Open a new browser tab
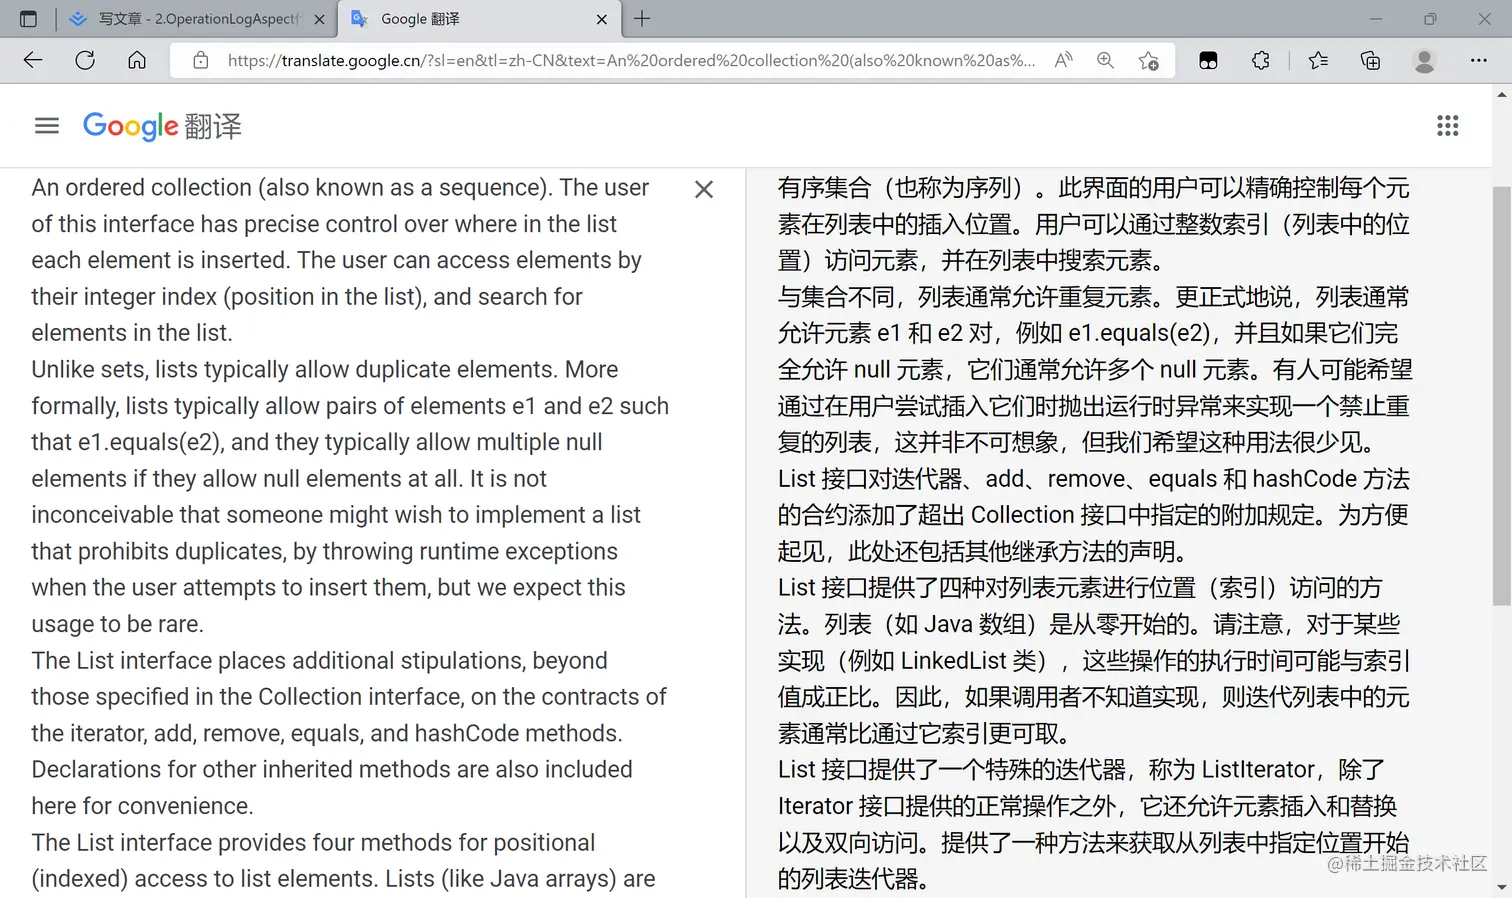Screen dimensions: 1512x898 click(642, 19)
